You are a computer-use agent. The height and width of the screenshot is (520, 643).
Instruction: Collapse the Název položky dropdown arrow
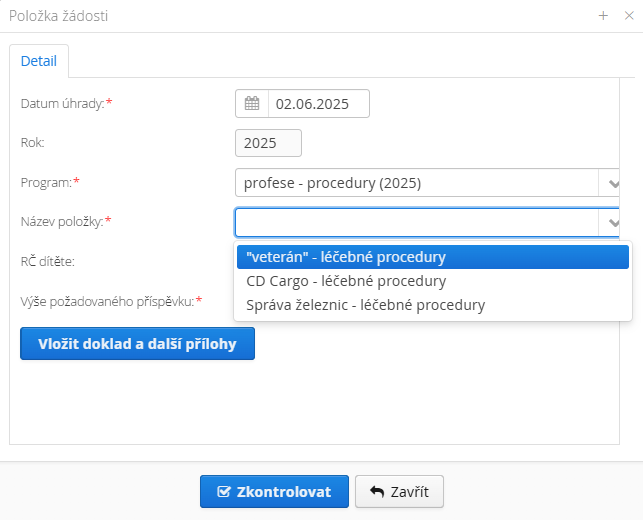(612, 222)
